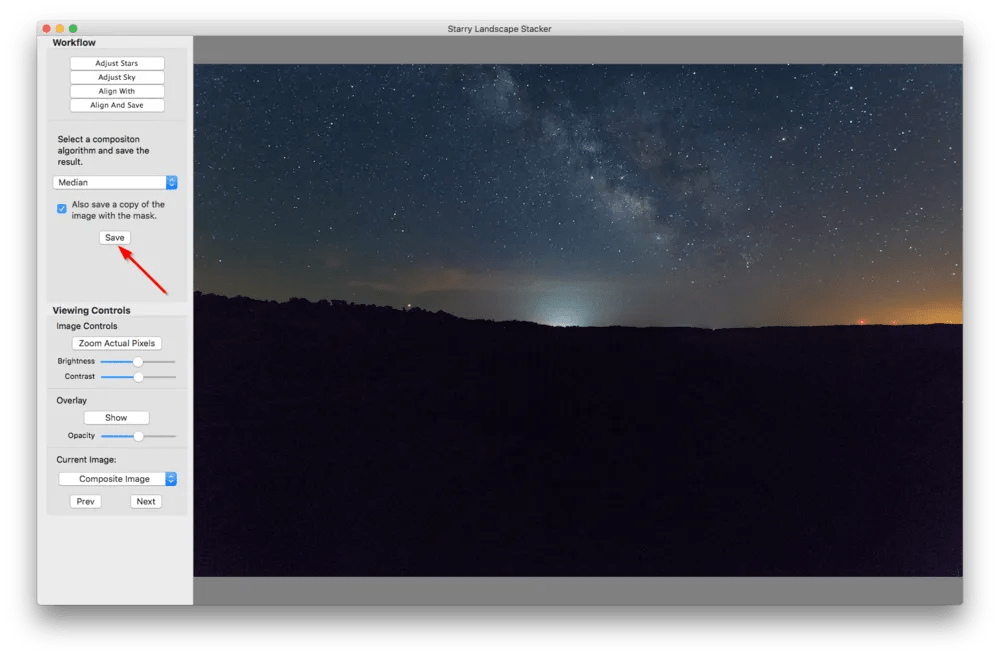The image size is (1000, 658).
Task: Click the Save button
Action: tap(115, 238)
